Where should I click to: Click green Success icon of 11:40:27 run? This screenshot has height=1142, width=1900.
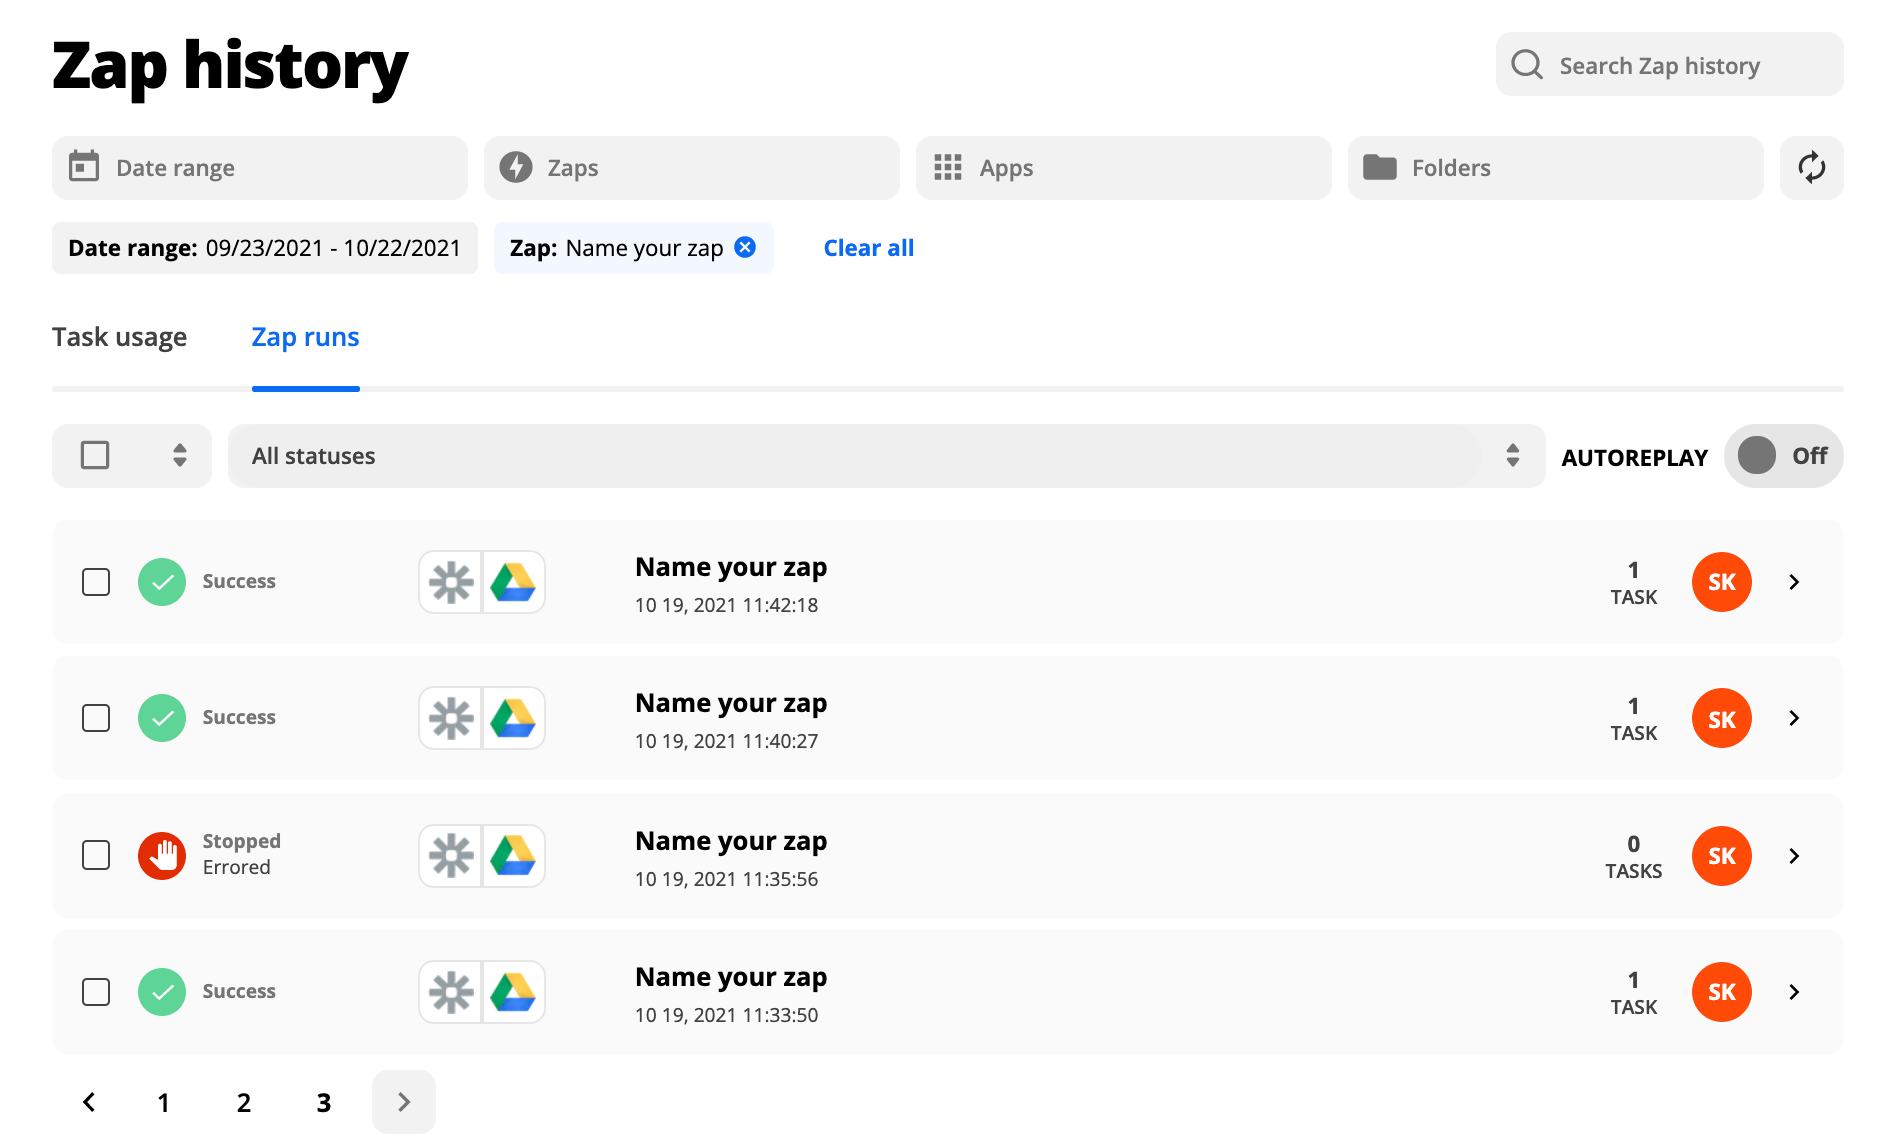(162, 718)
